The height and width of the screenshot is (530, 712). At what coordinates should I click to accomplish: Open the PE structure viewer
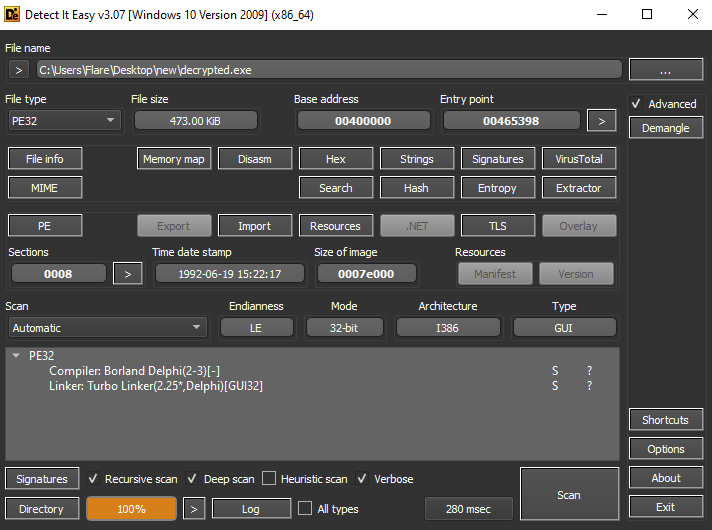coord(45,226)
